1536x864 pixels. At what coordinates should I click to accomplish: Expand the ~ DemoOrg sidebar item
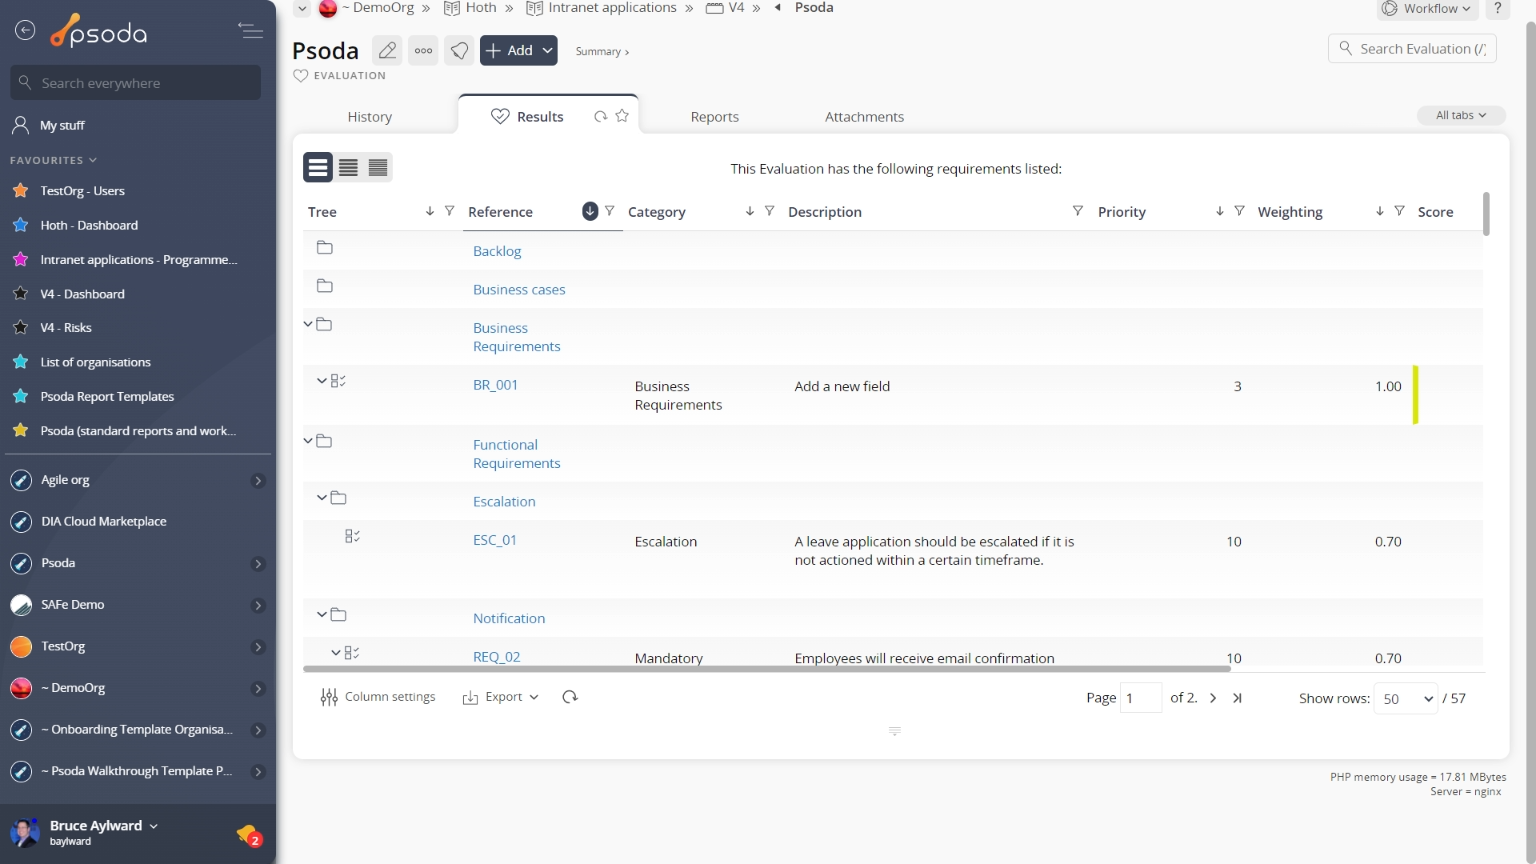[258, 689]
